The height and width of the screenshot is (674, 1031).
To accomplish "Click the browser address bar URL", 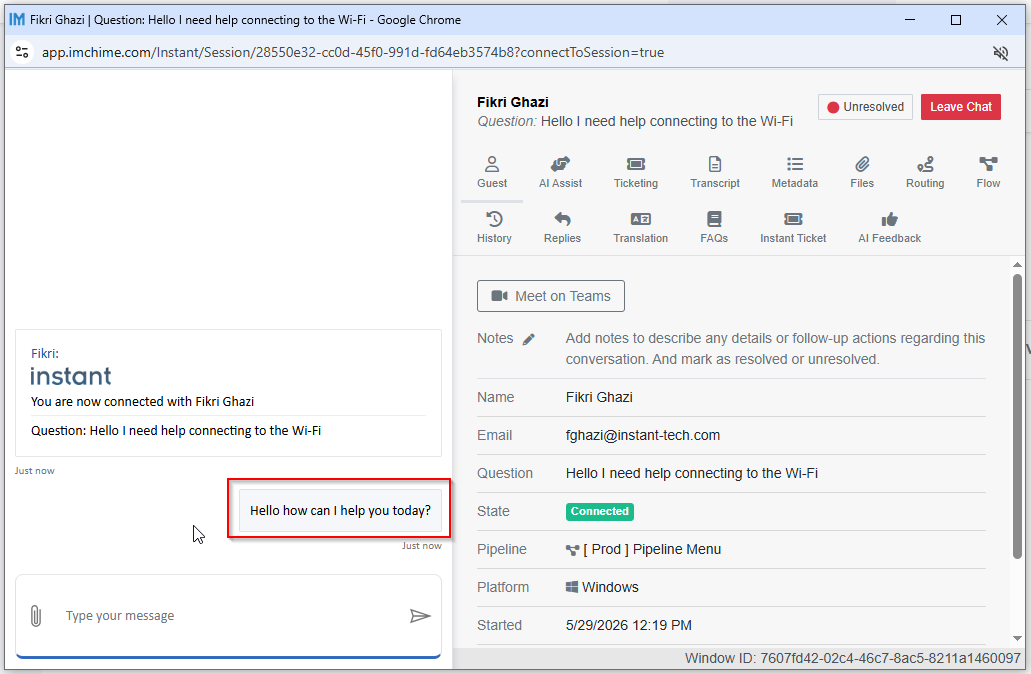I will coord(353,53).
